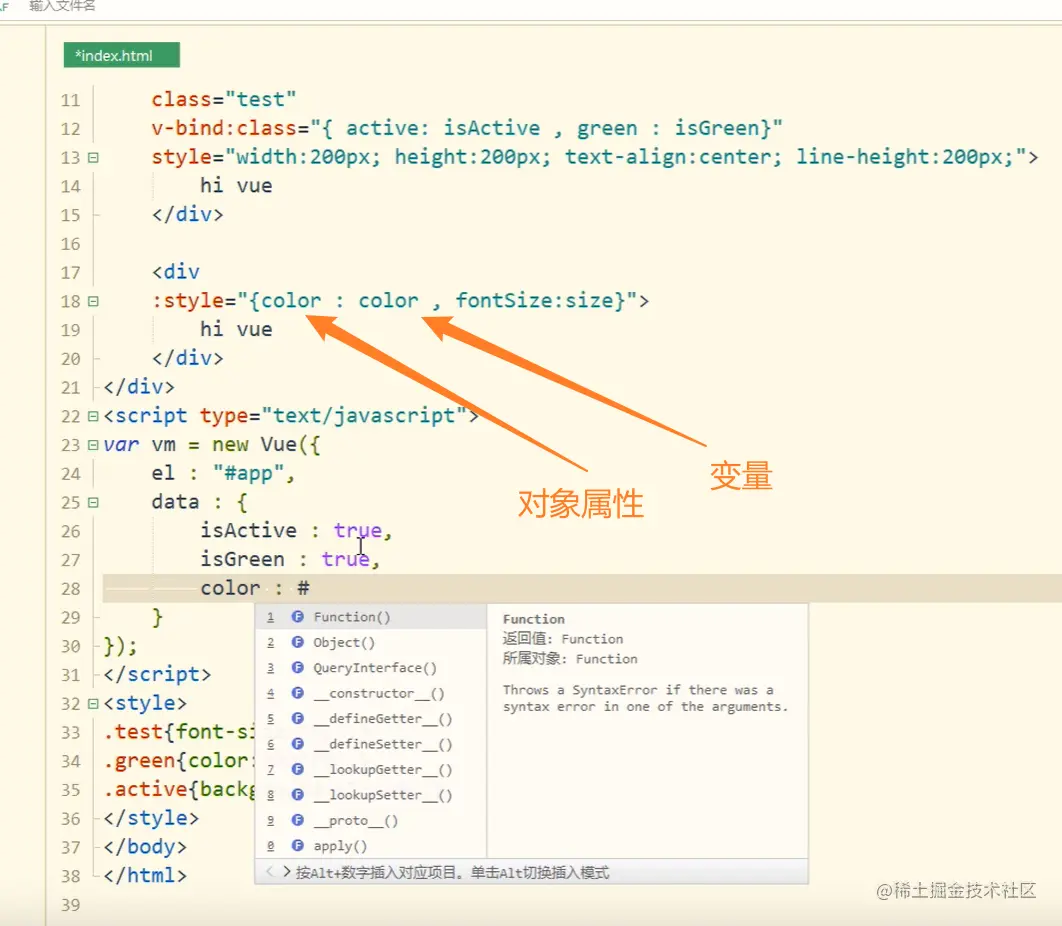Click the 'v-bind:class' attribute on line 12

224,128
